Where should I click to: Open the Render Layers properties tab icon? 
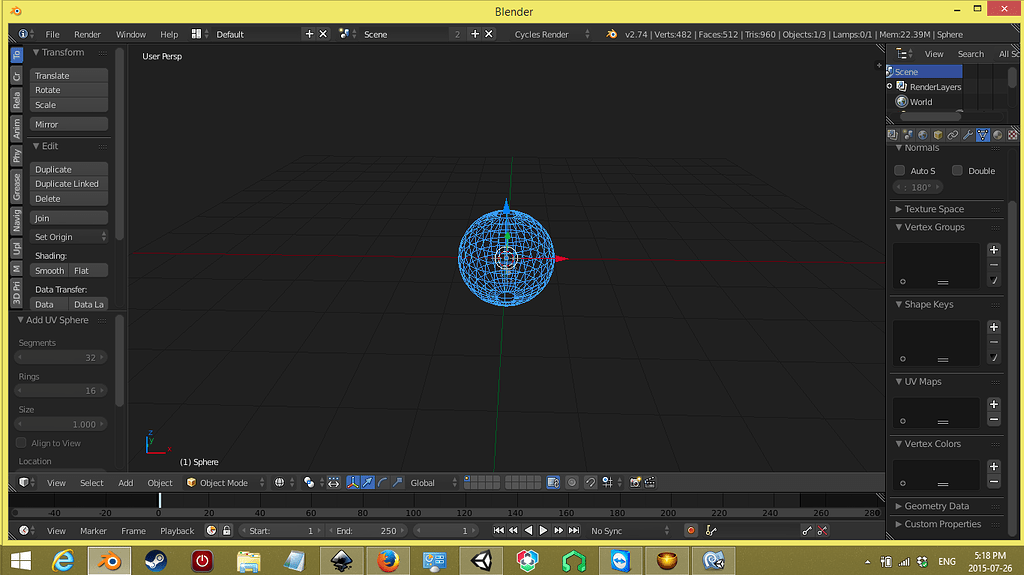(x=893, y=135)
